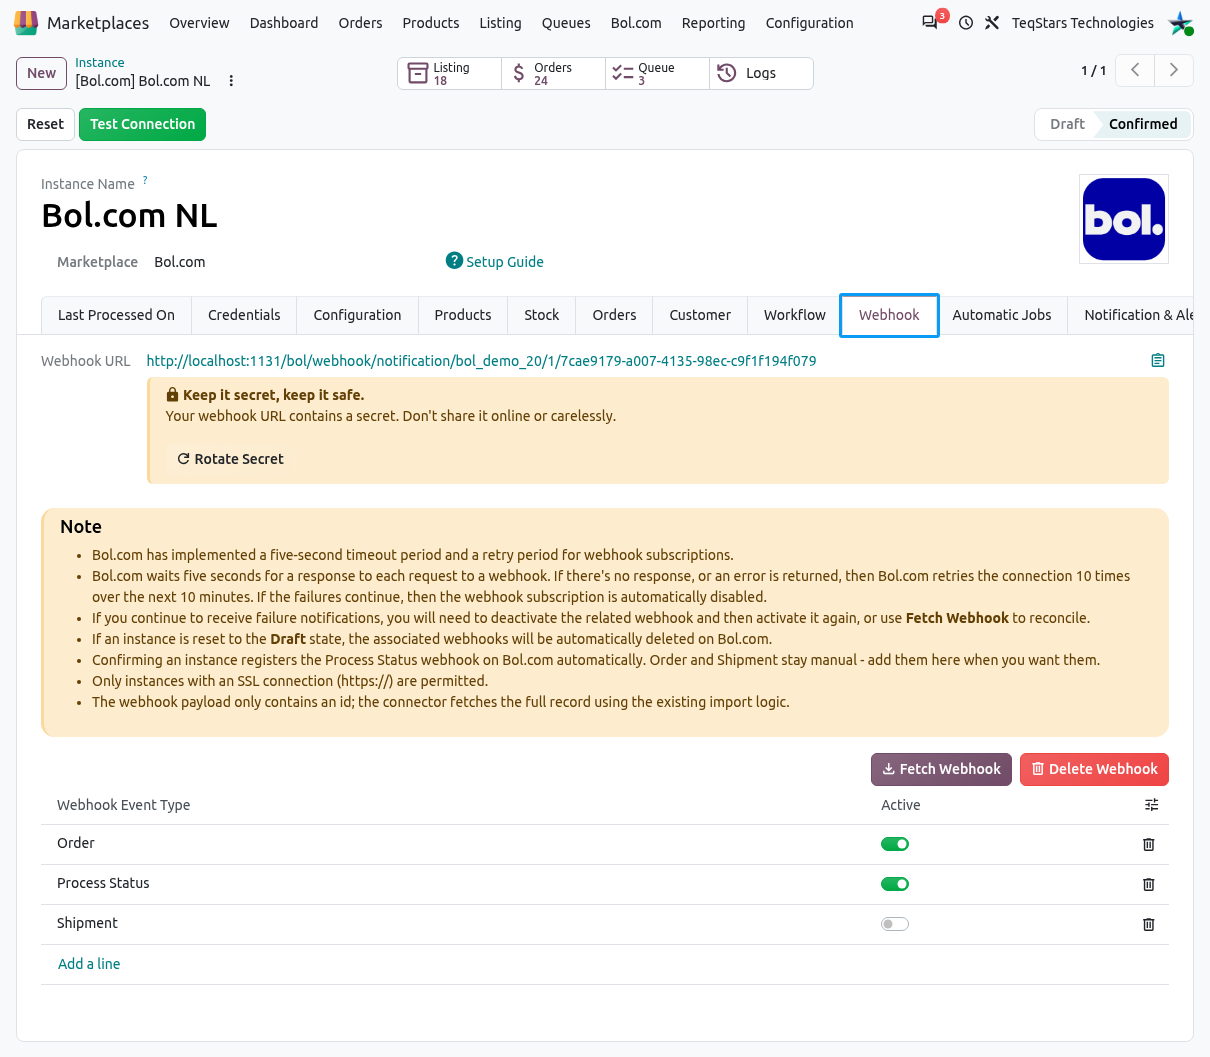Open the Marketplaces app home icon
The height and width of the screenshot is (1057, 1210).
[27, 22]
